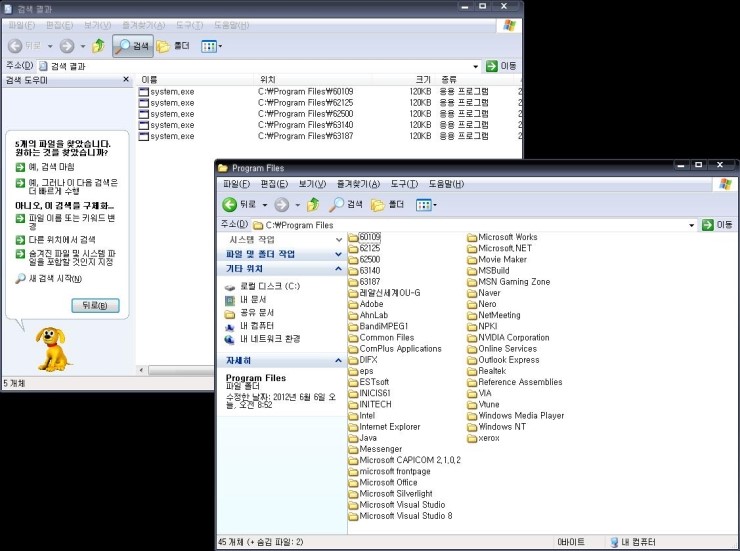Click the Forward arrow in search results window

click(x=67, y=46)
